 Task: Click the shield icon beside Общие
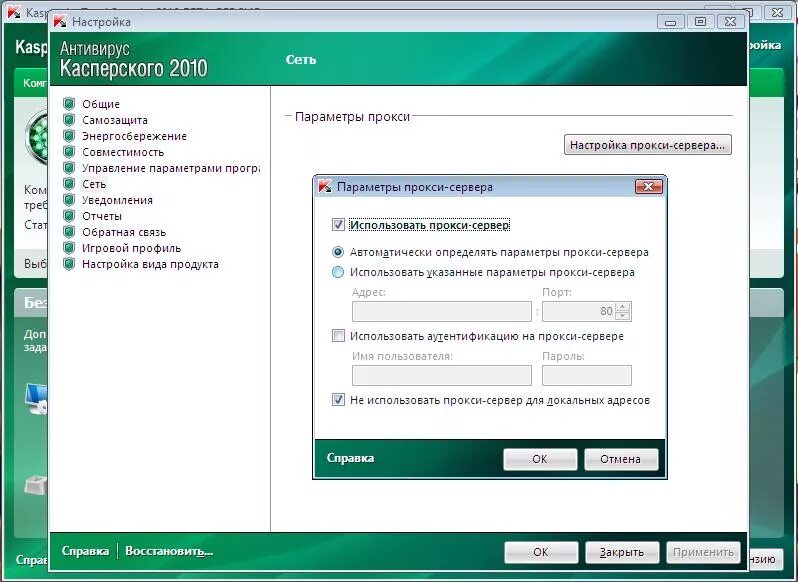coord(69,104)
